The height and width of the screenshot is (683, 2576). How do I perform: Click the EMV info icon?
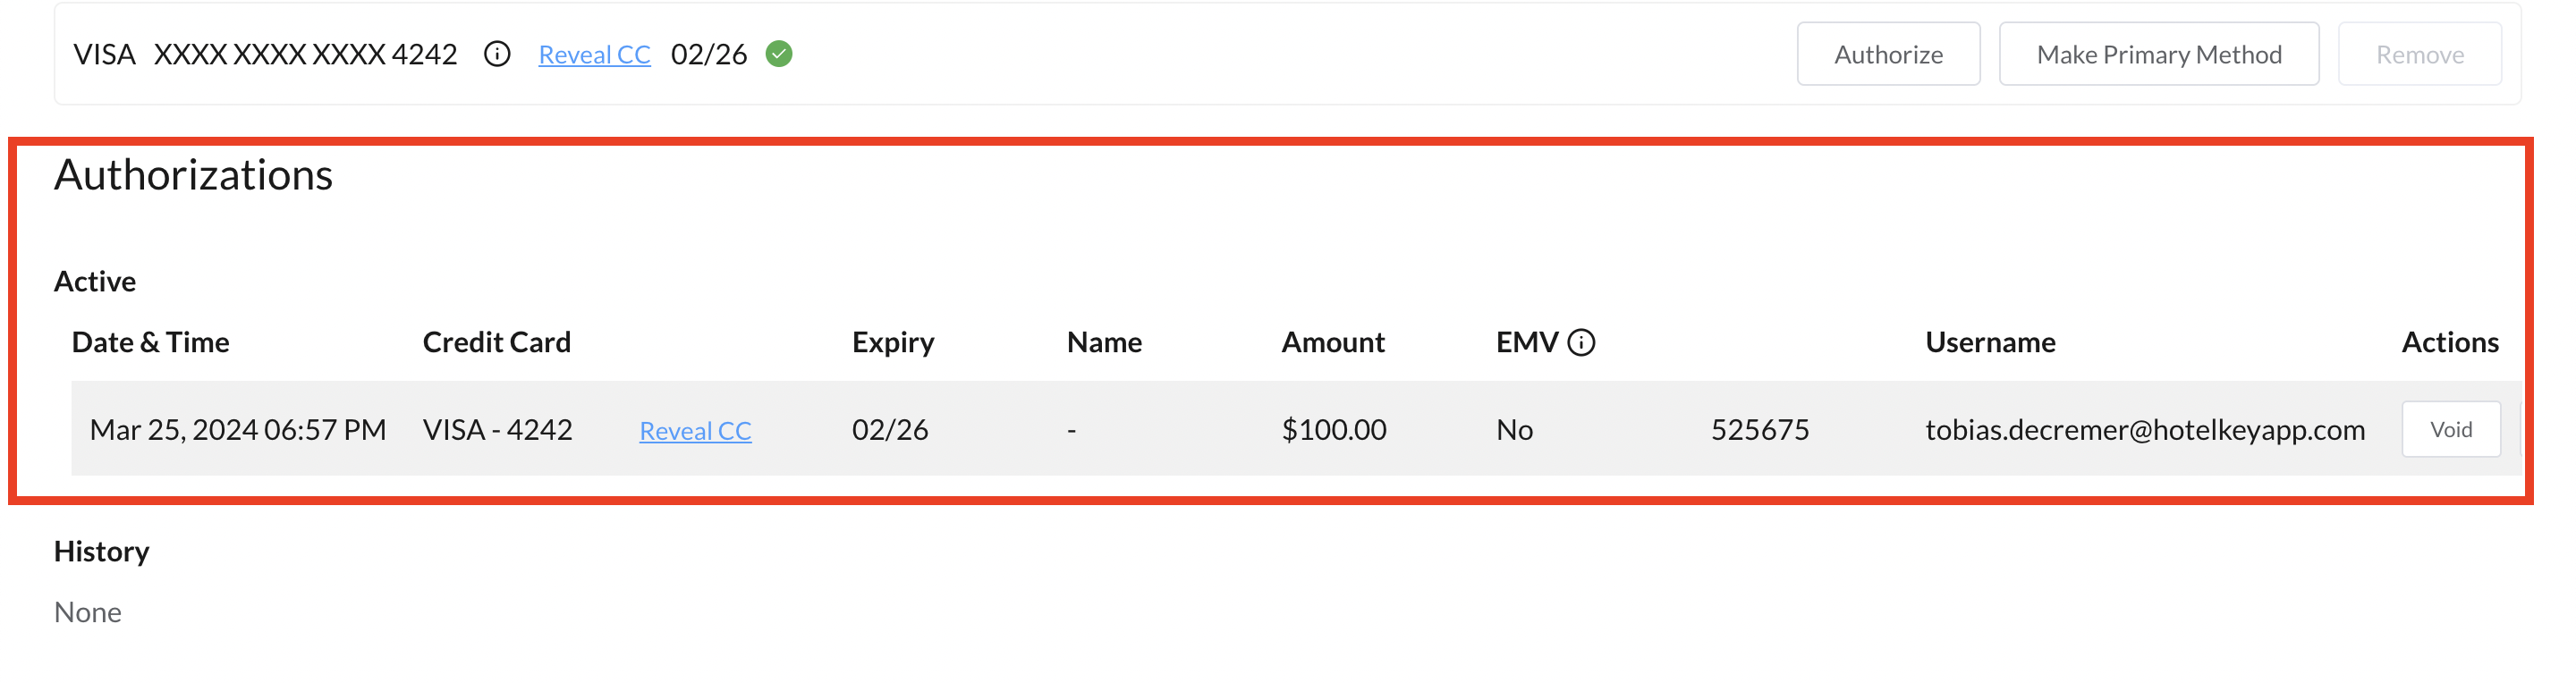click(1581, 343)
